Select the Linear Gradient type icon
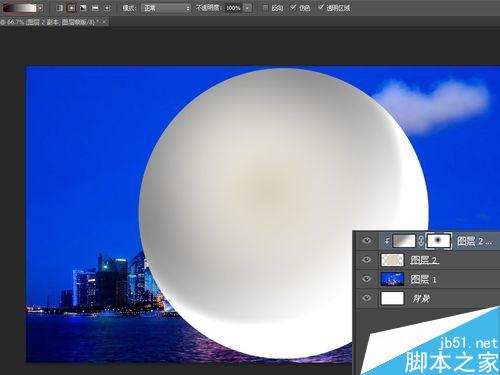Viewport: 500px width, 375px height. [59, 8]
